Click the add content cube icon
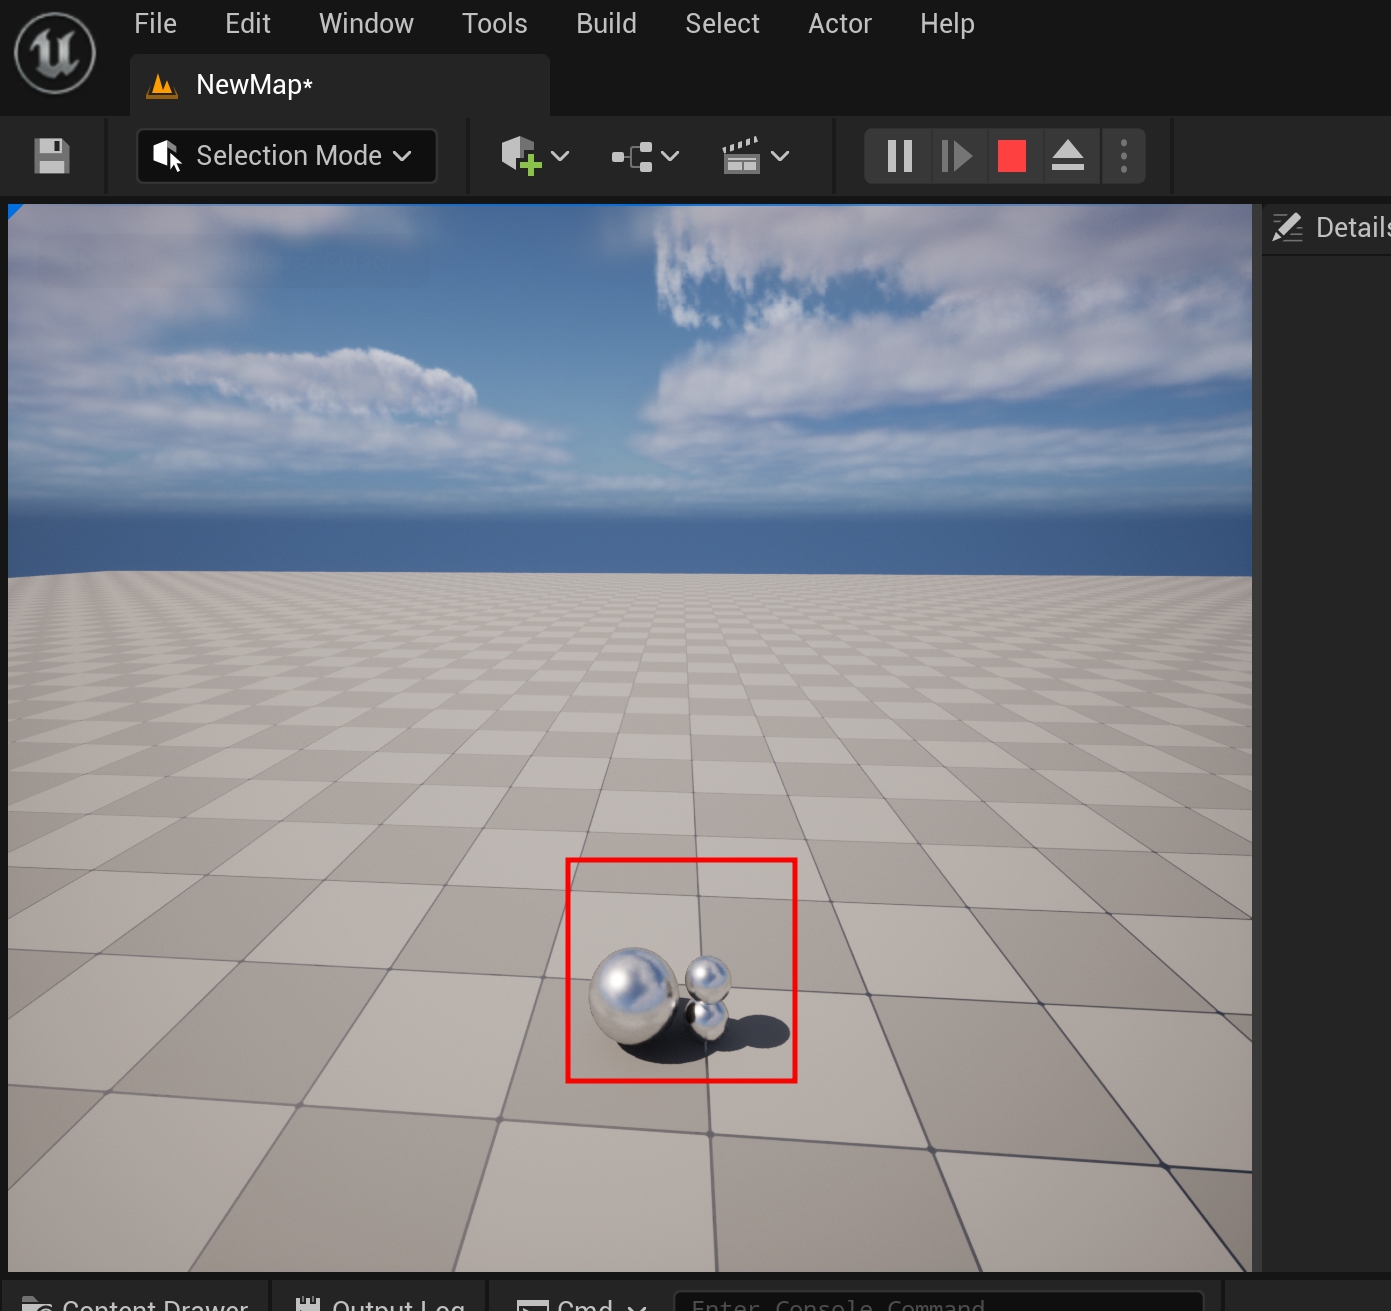This screenshot has height=1311, width=1391. point(520,156)
